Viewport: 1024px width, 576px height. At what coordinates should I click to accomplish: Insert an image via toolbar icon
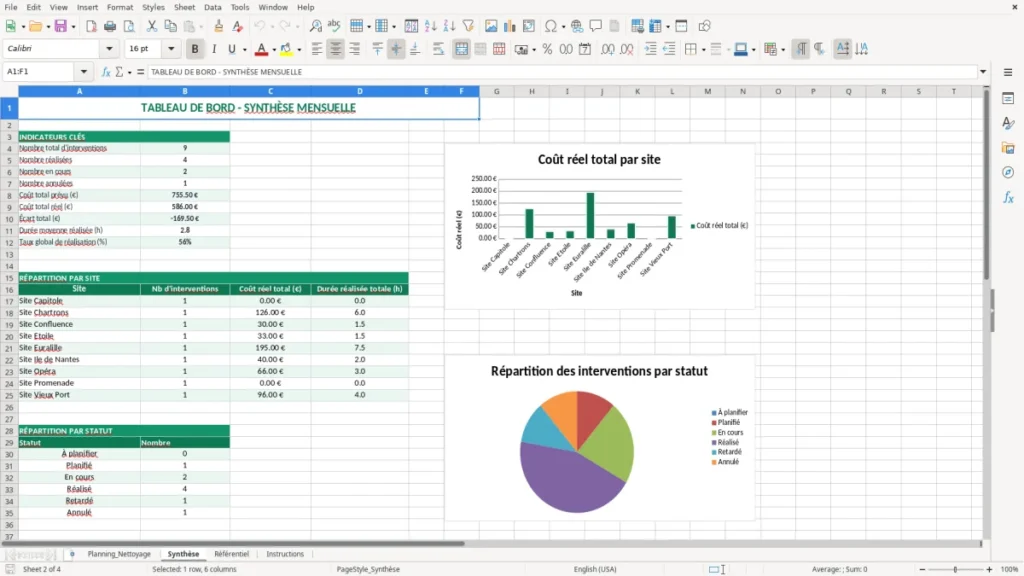click(491, 26)
